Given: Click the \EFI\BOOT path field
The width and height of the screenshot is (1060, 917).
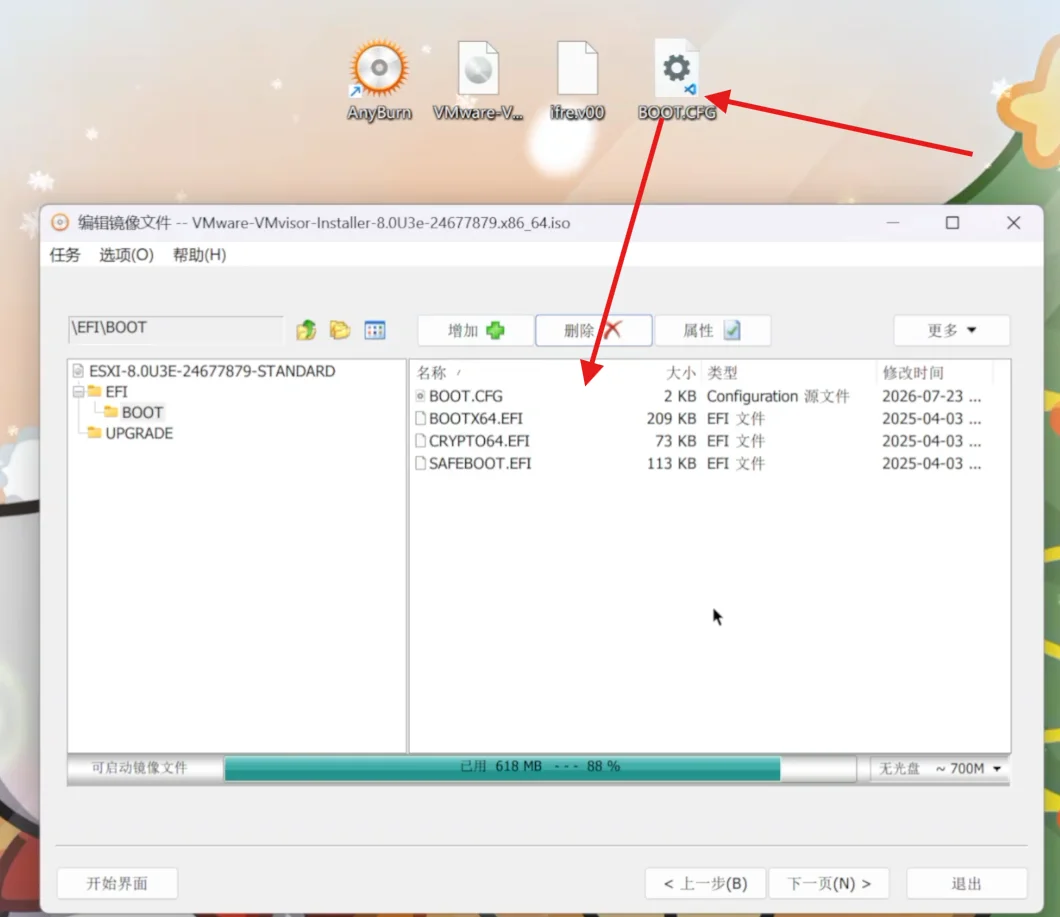Looking at the screenshot, I should click(x=176, y=329).
